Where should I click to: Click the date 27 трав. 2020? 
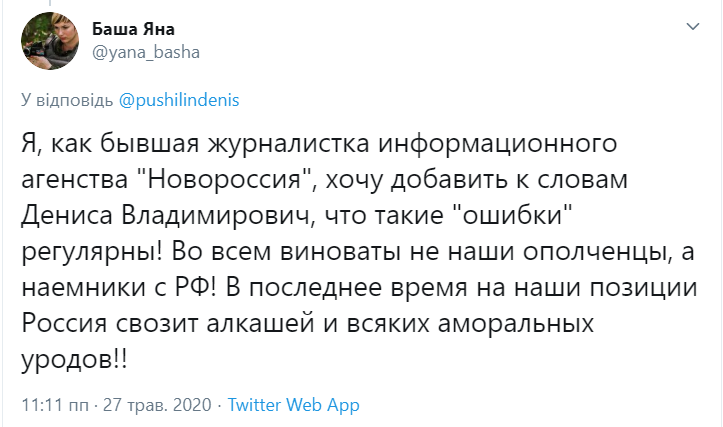(157, 405)
